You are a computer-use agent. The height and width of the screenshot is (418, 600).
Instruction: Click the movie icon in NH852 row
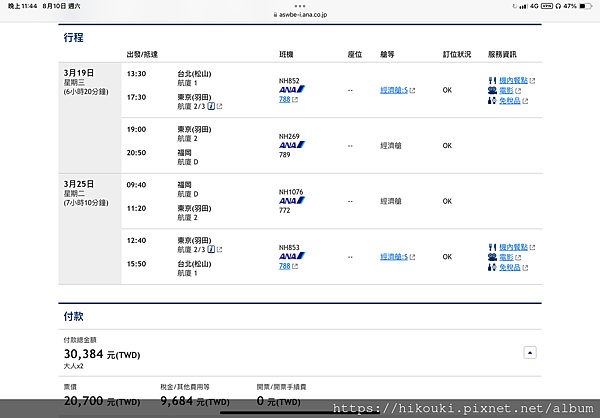point(492,91)
